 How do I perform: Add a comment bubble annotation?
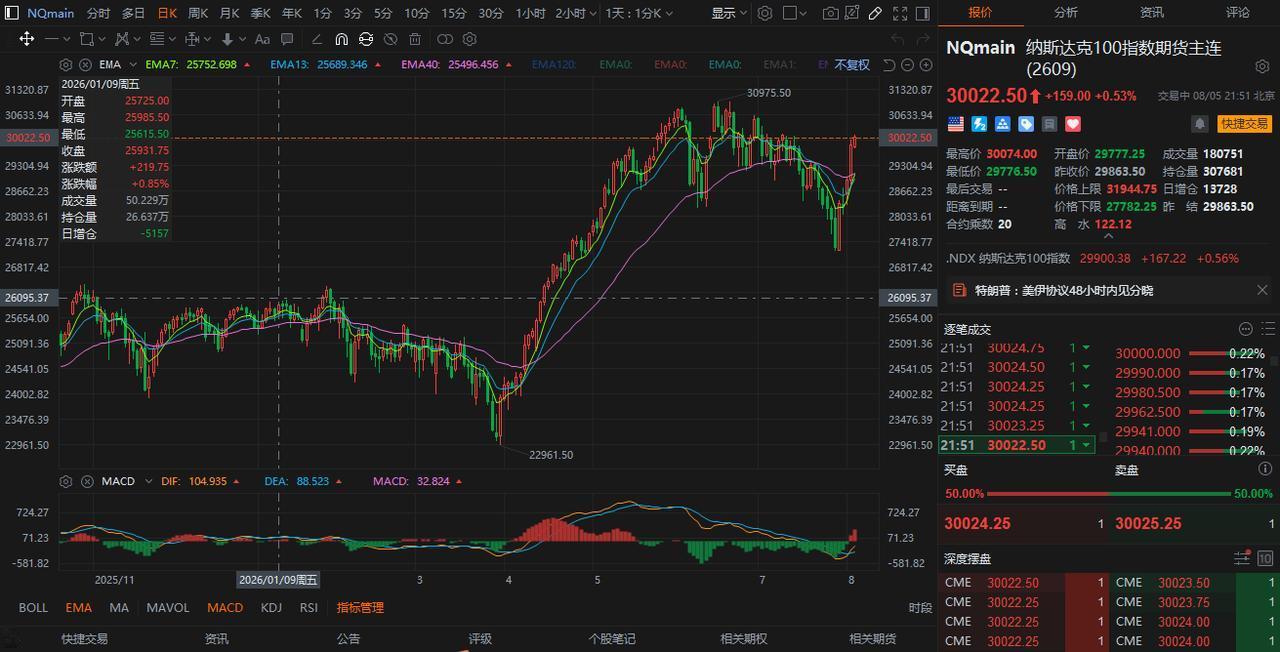pyautogui.click(x=287, y=39)
